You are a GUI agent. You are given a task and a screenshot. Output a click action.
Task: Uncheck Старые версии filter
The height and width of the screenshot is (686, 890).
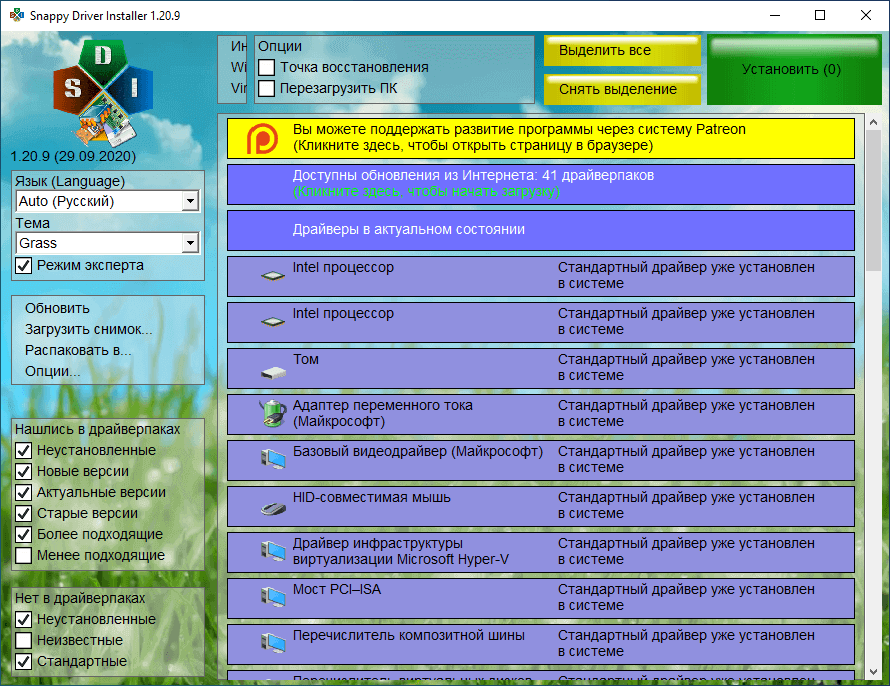(x=24, y=514)
